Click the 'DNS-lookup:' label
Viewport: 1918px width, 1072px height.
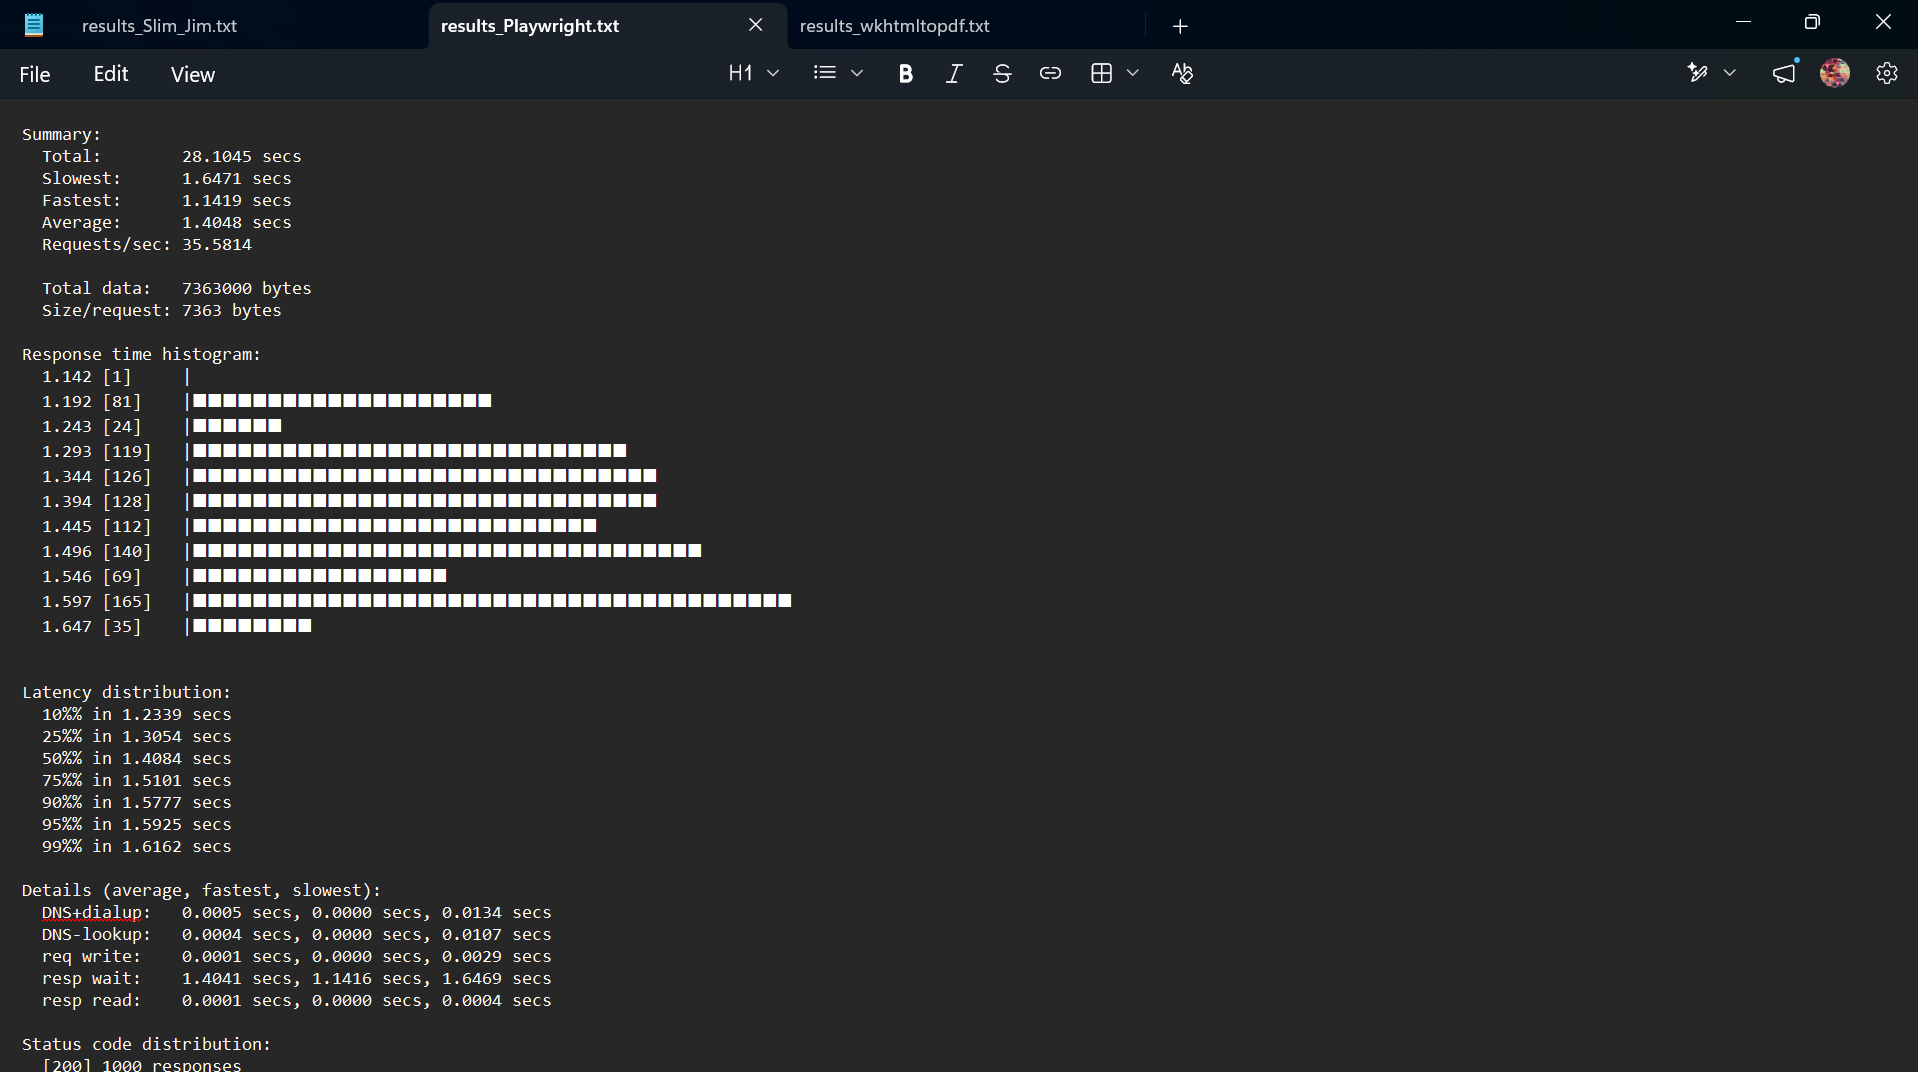96,934
